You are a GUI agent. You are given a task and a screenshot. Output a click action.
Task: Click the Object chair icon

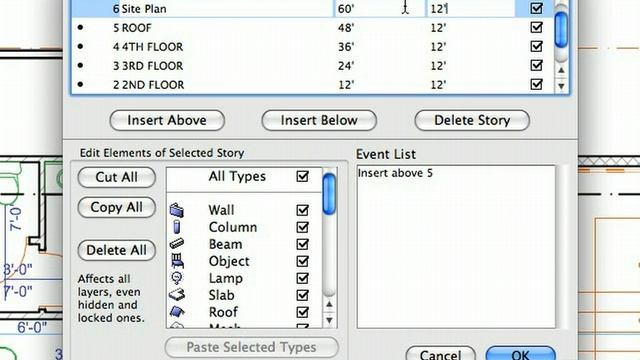[177, 261]
